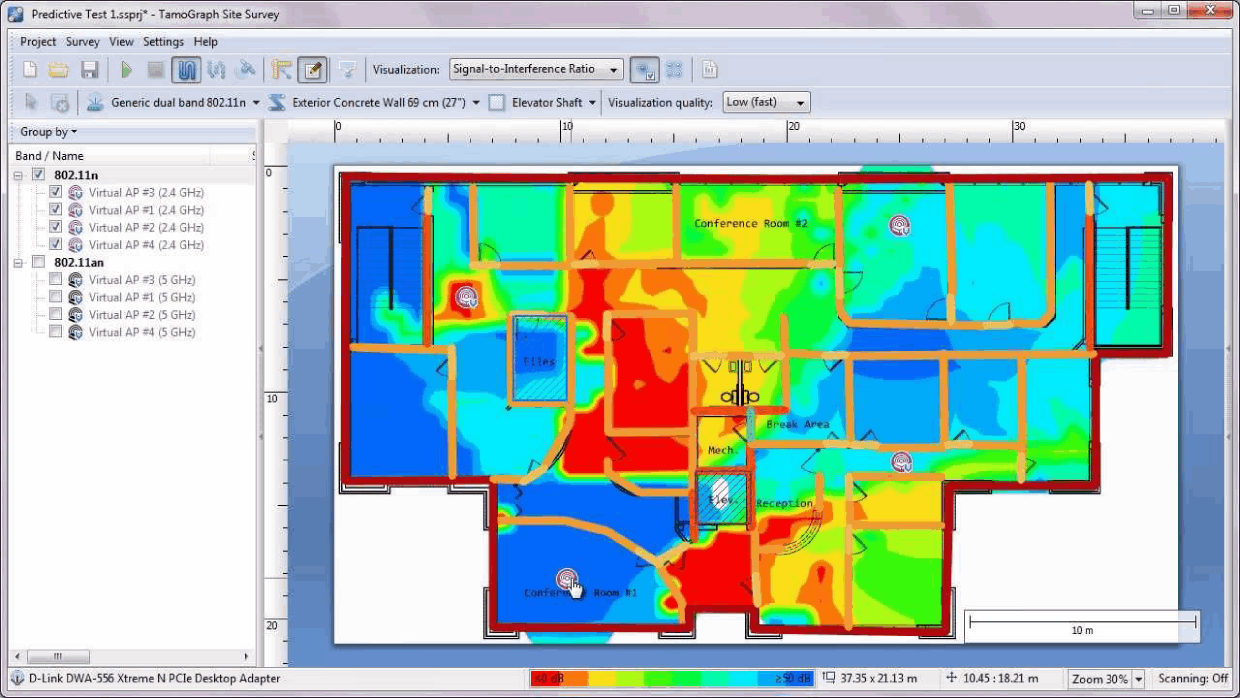Click the Open project folder icon

[58, 69]
